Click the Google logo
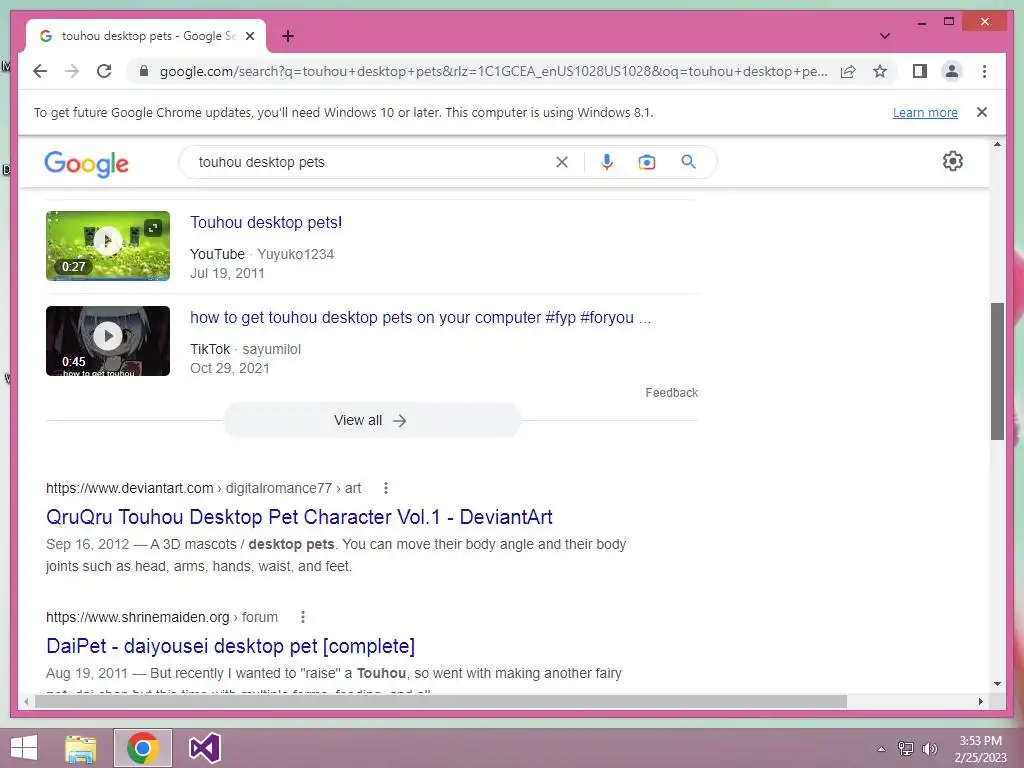 (x=86, y=163)
